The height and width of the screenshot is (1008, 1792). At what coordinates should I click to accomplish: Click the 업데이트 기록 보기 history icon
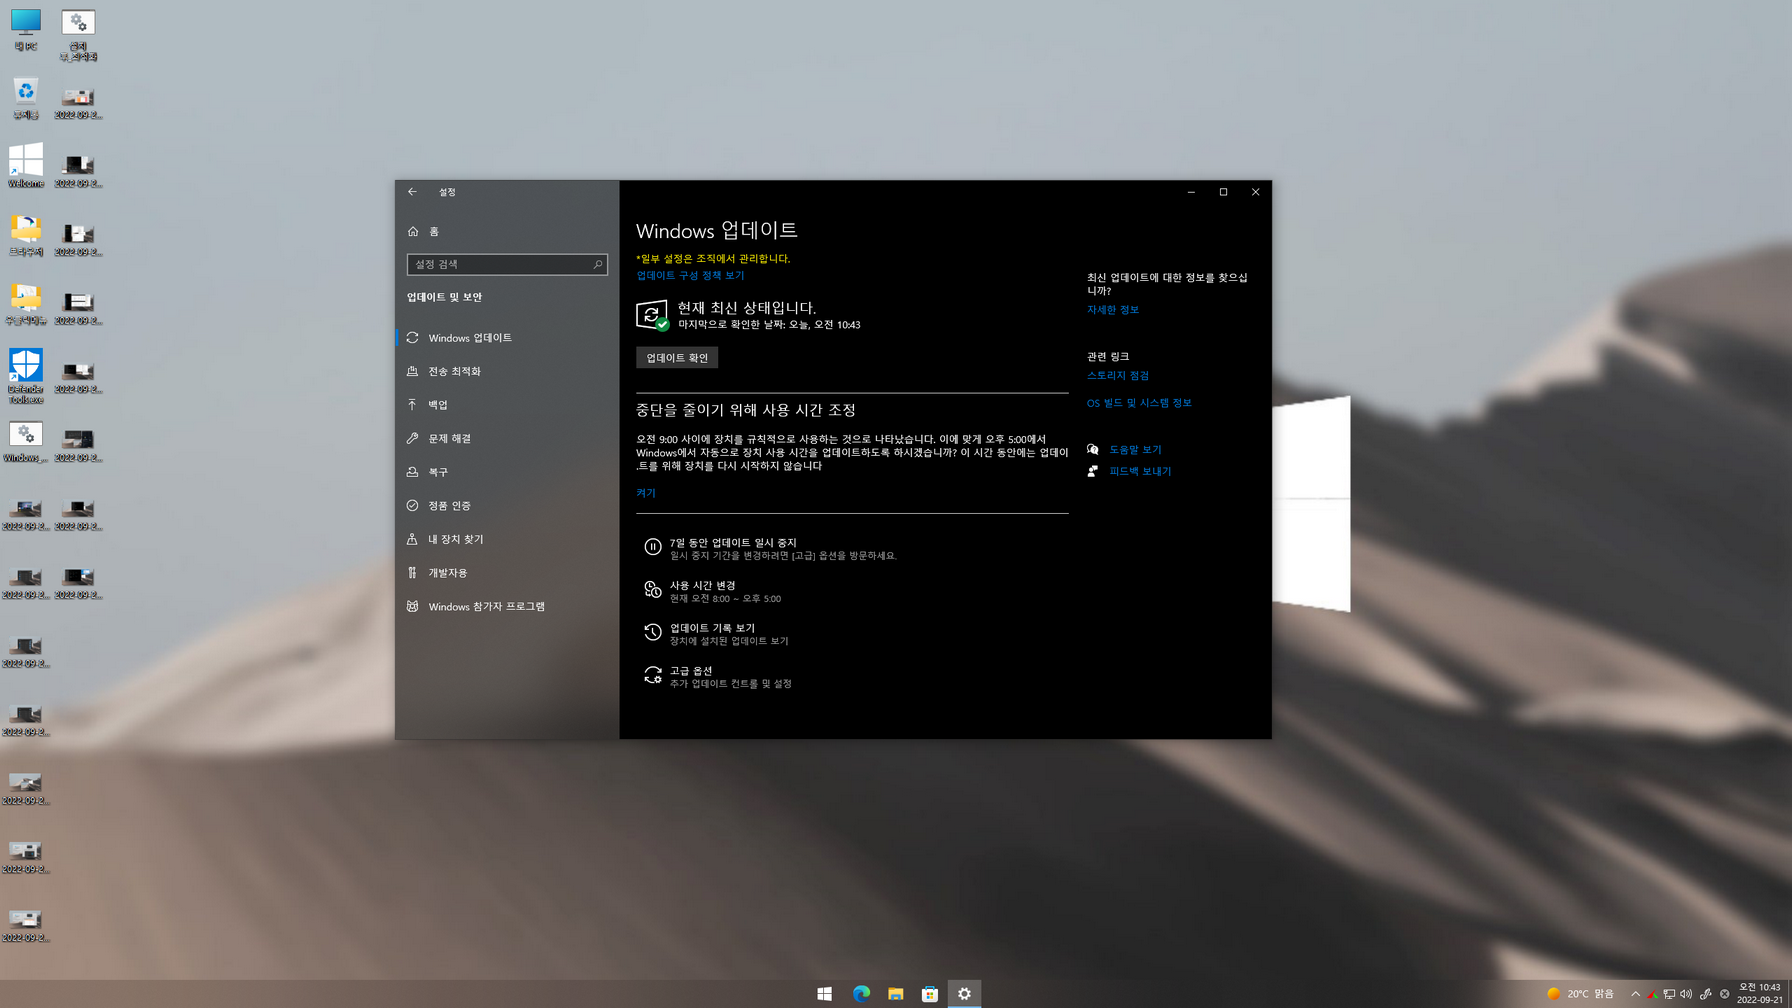(652, 633)
